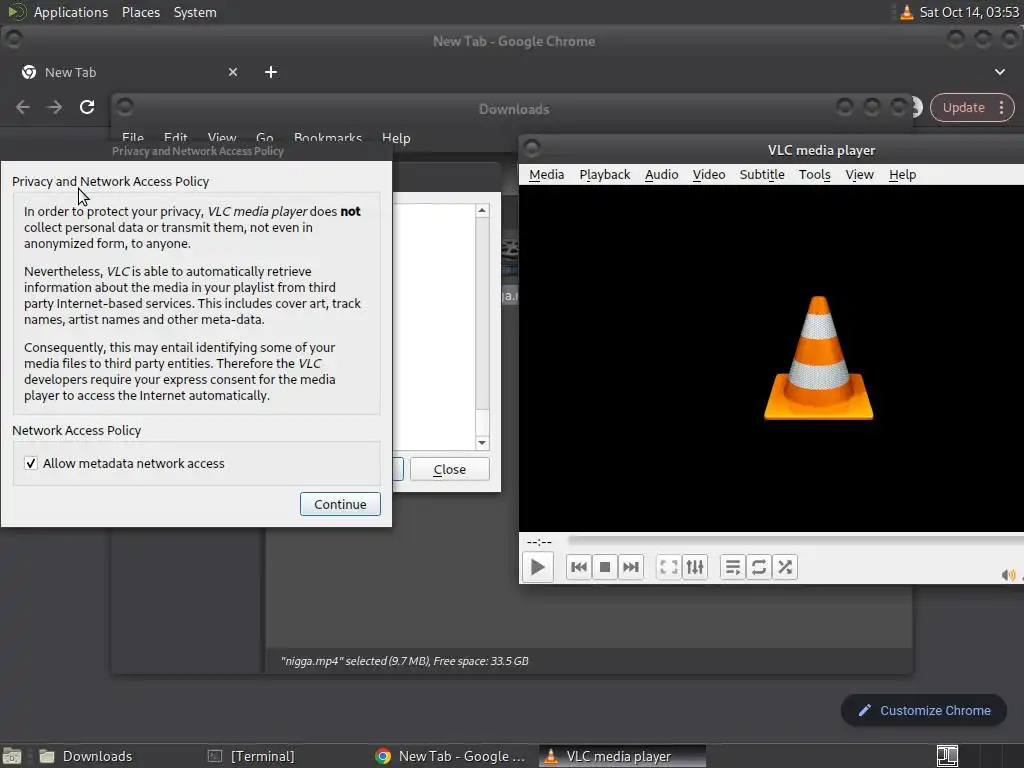Click scrollbar up arrow in dialog
This screenshot has width=1024, height=768.
point(482,210)
